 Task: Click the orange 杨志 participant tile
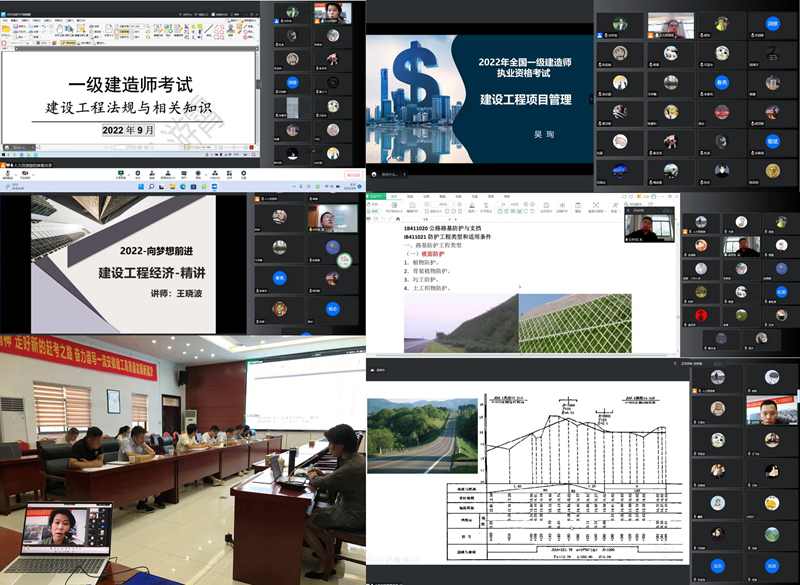tap(331, 310)
